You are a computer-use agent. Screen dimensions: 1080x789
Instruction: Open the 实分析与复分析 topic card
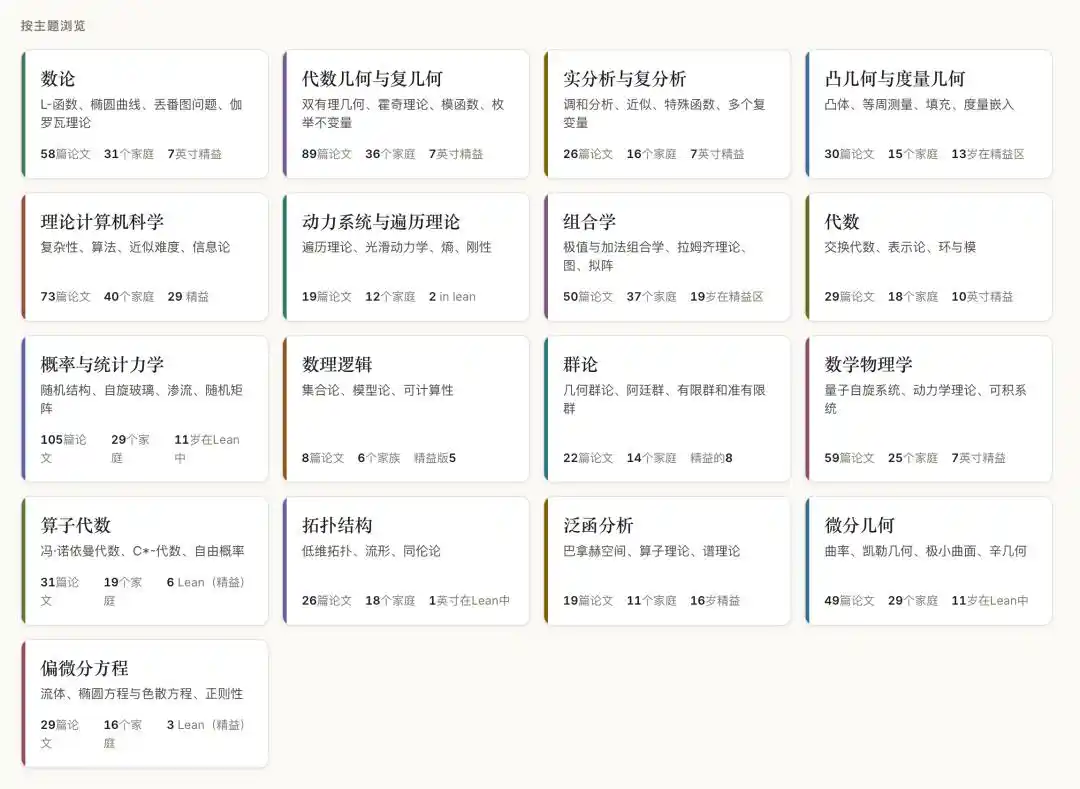(667, 114)
